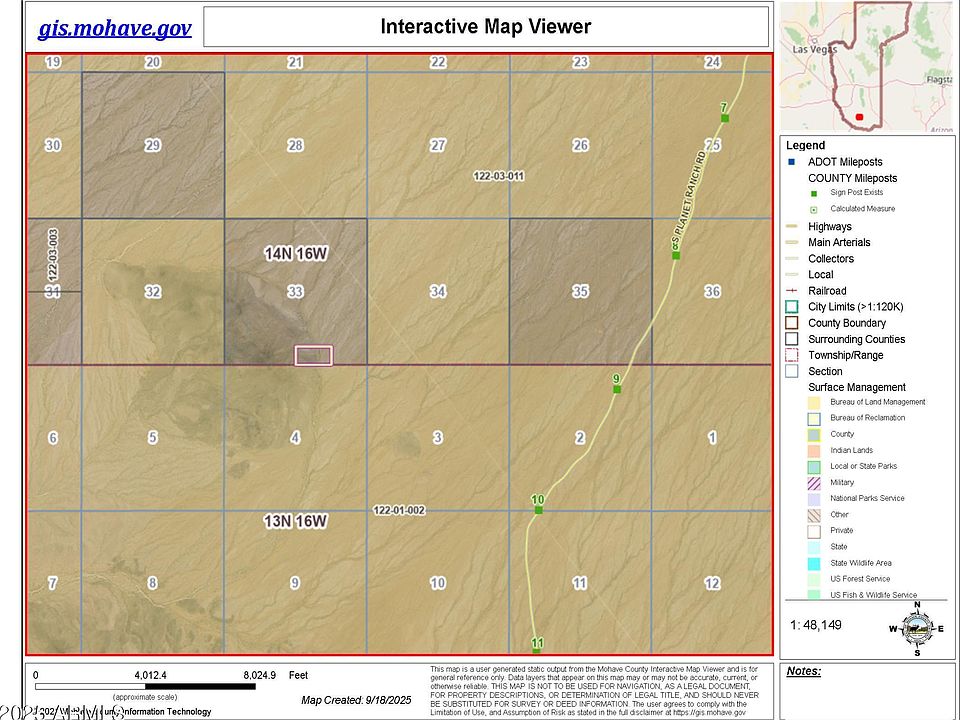Image resolution: width=960 pixels, height=720 pixels.
Task: Click the Bureau of Reclamation swatch
Action: point(814,419)
